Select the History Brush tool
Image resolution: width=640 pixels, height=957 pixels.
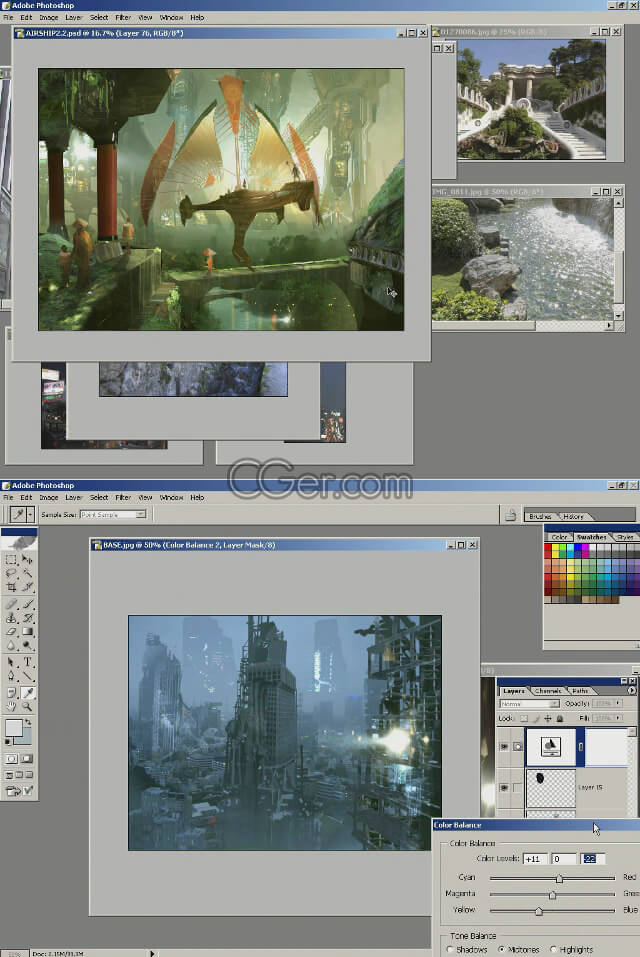(x=27, y=618)
